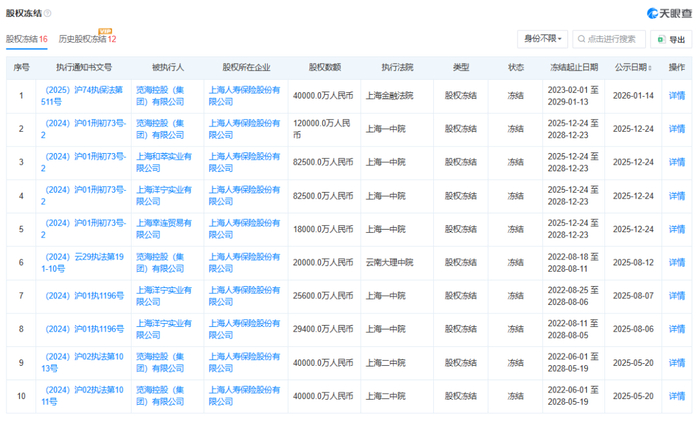Open 详情 for row 2
The width and height of the screenshot is (700, 421).
677,129
